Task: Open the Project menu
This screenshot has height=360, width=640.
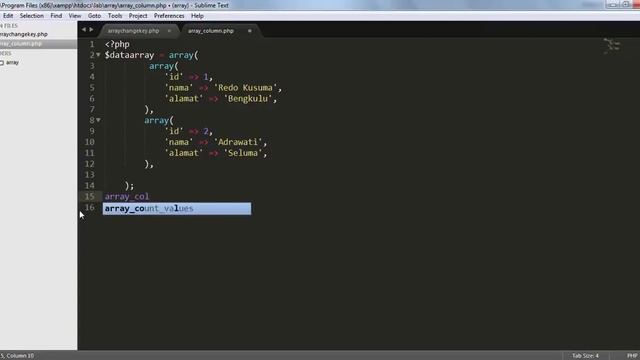Action: click(138, 16)
